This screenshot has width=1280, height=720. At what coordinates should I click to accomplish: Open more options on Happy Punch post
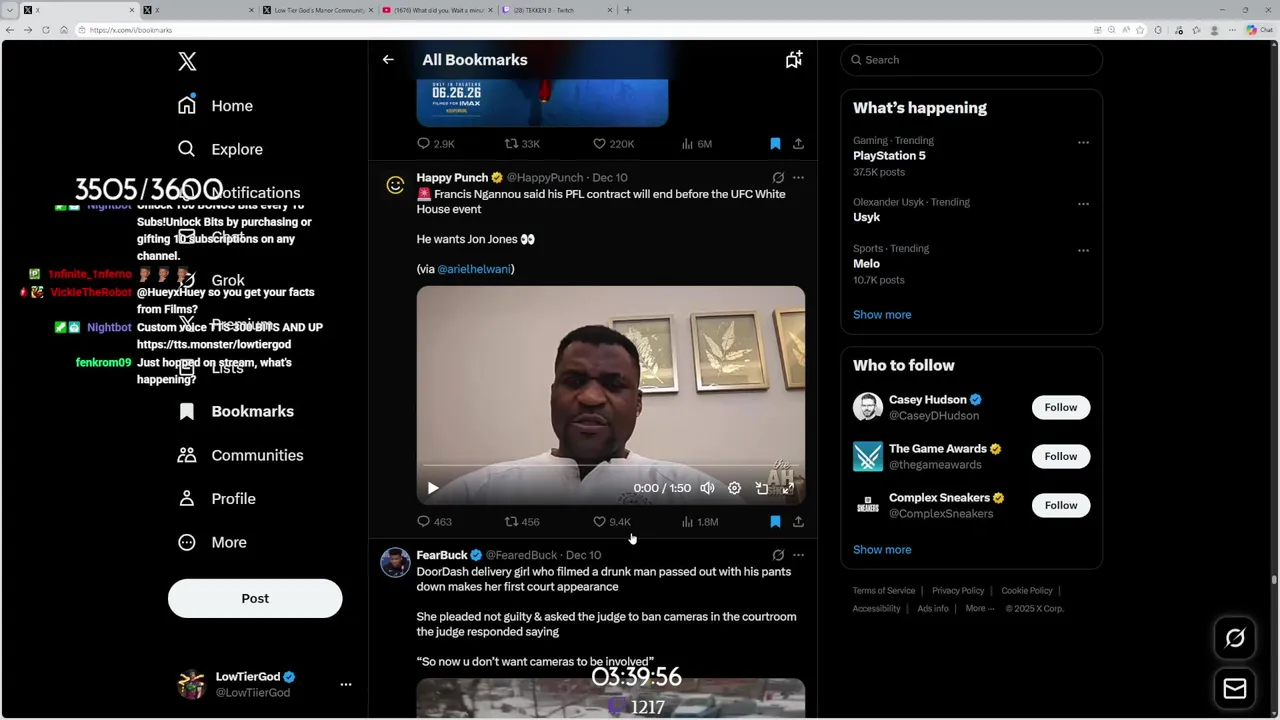798,178
